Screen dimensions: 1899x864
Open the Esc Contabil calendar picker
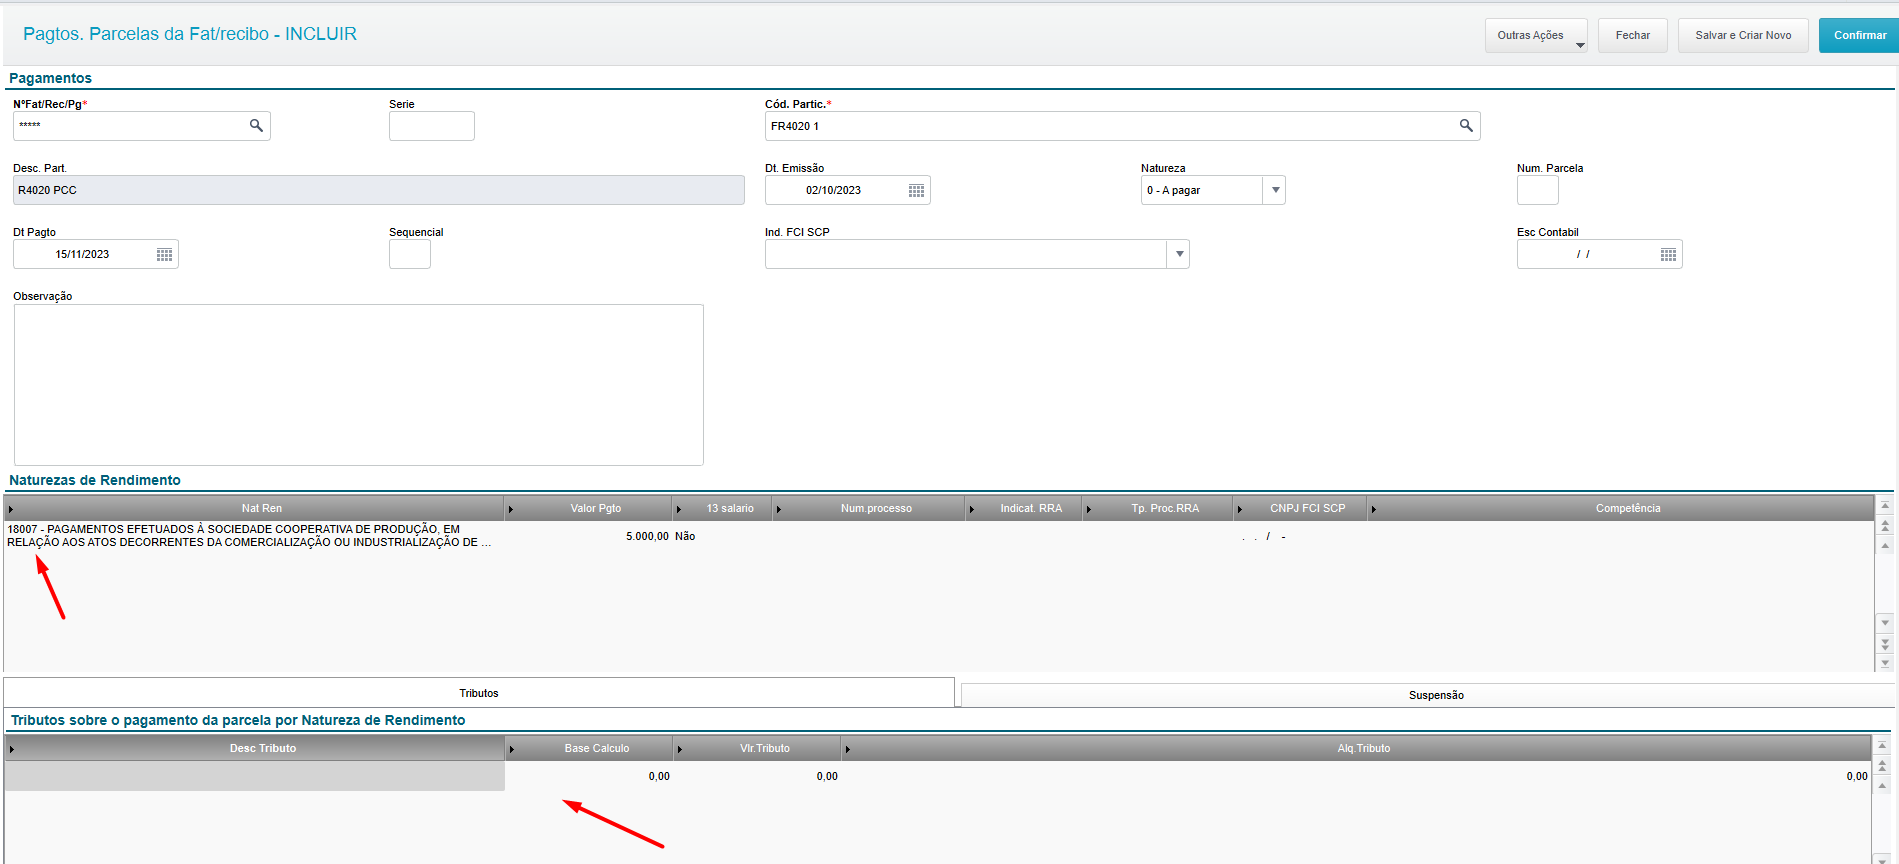[x=1668, y=254]
